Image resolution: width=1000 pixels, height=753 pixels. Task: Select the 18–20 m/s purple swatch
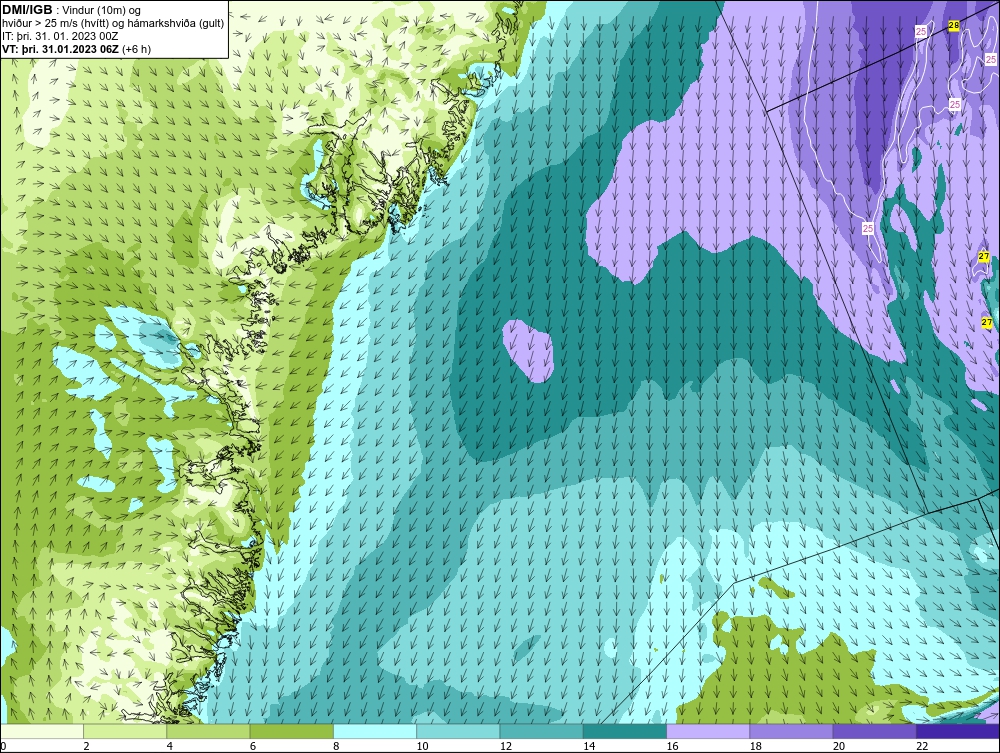[x=791, y=731]
